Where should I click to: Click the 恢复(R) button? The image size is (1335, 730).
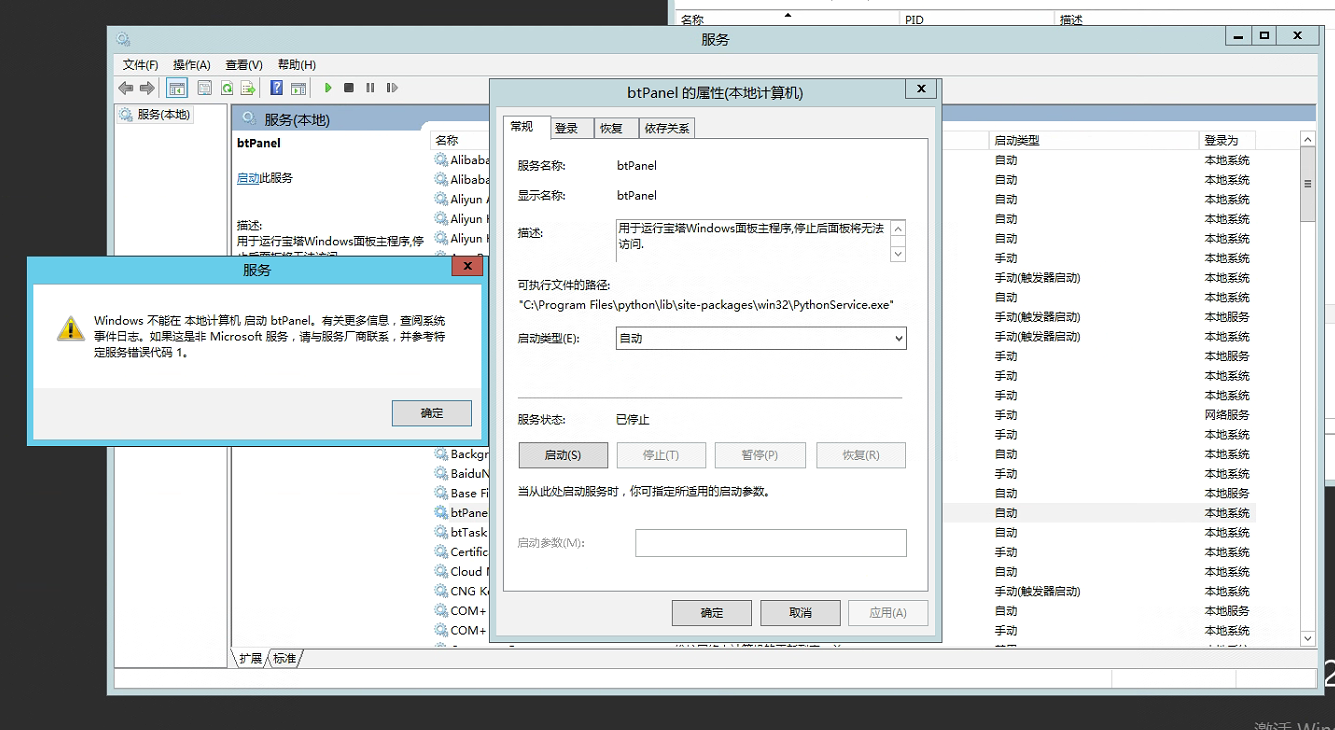click(861, 455)
